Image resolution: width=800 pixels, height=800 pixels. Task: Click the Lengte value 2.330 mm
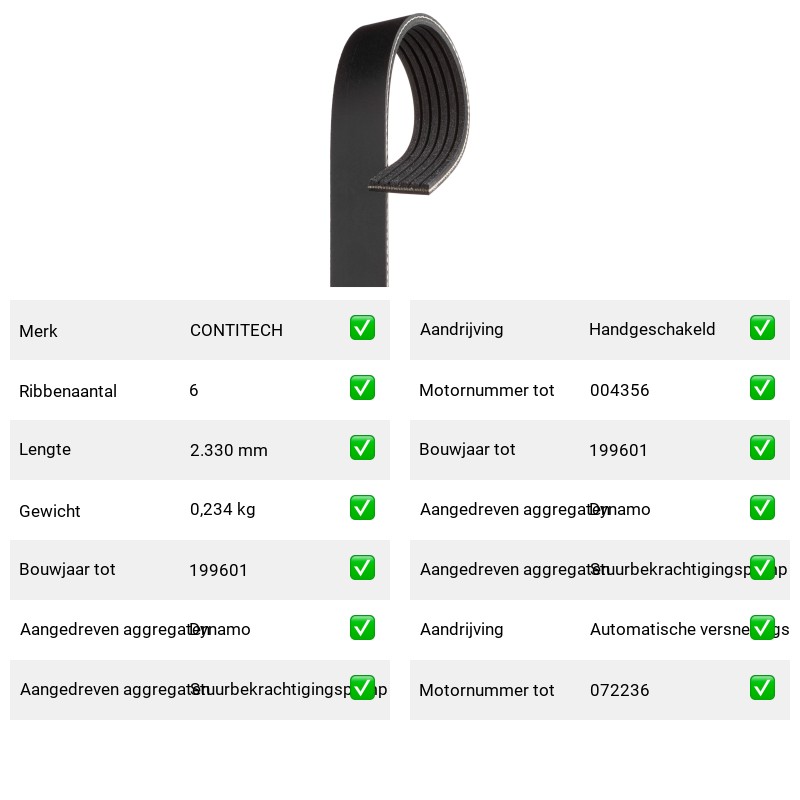[x=229, y=450]
